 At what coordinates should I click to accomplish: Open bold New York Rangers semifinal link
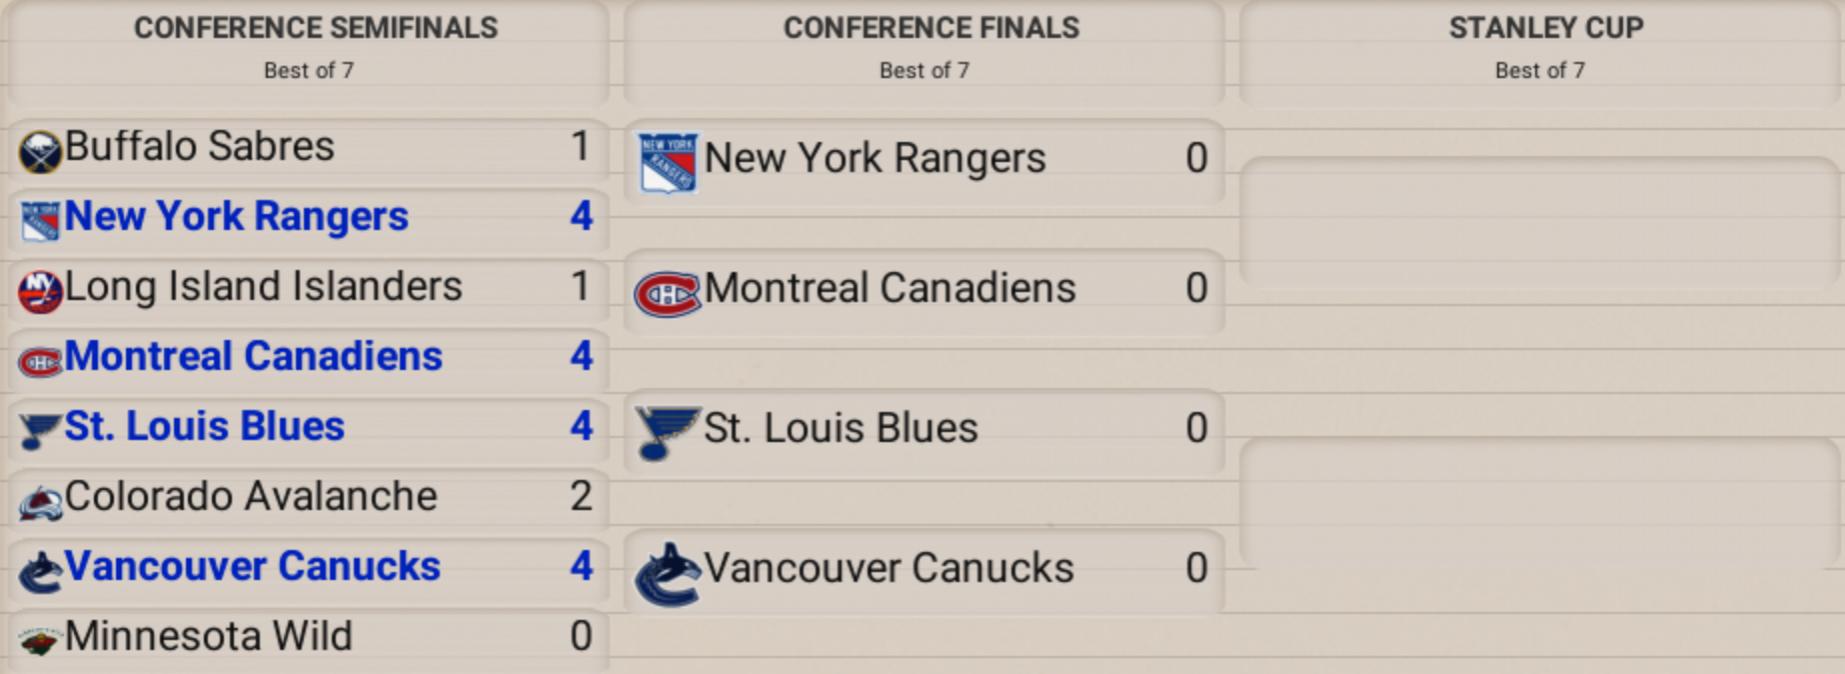(236, 217)
